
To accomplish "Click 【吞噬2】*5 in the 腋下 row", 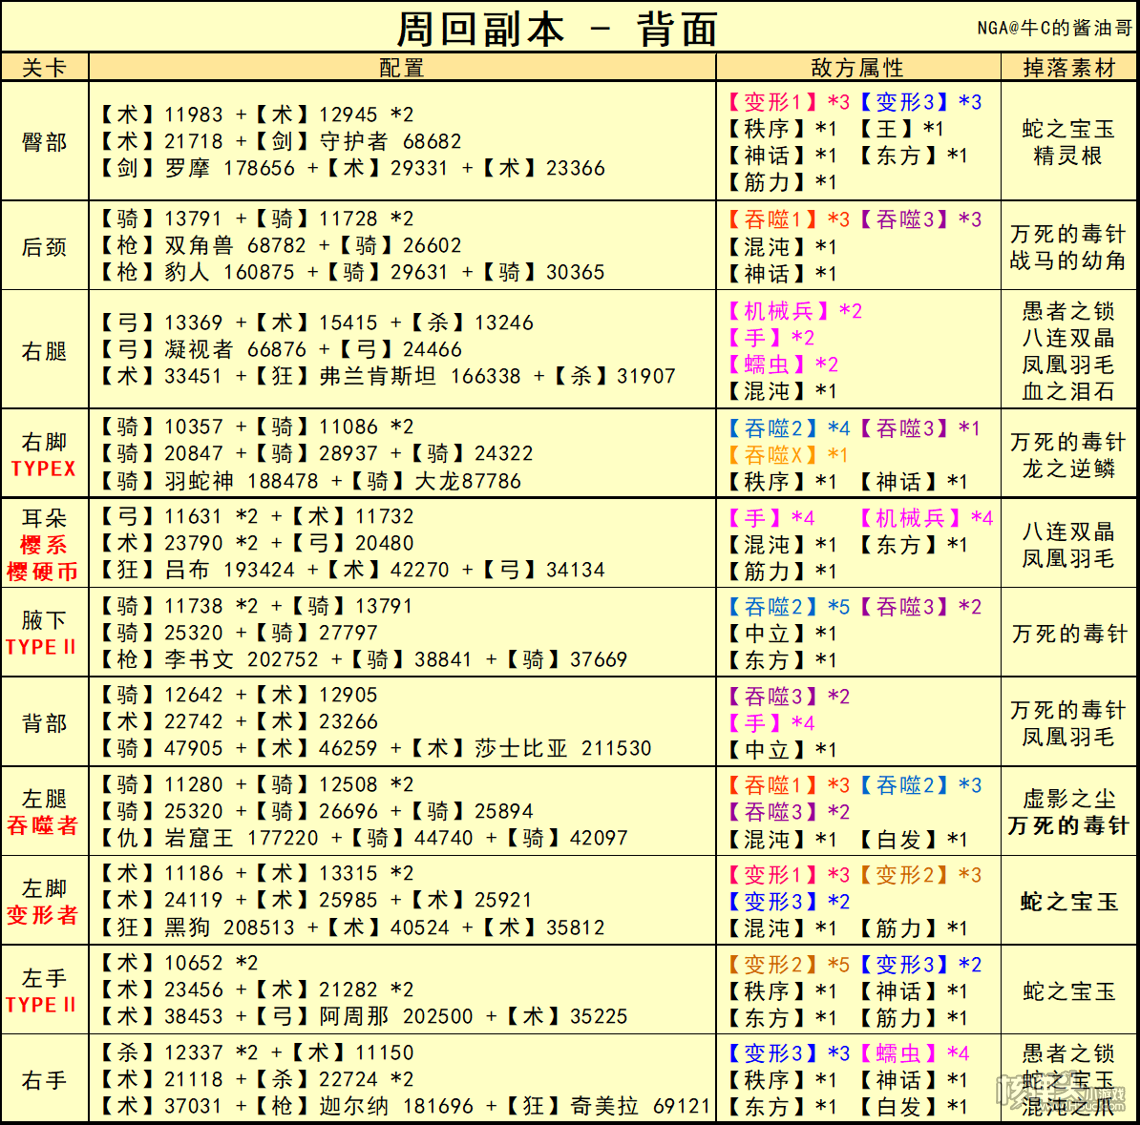I will click(x=789, y=606).
